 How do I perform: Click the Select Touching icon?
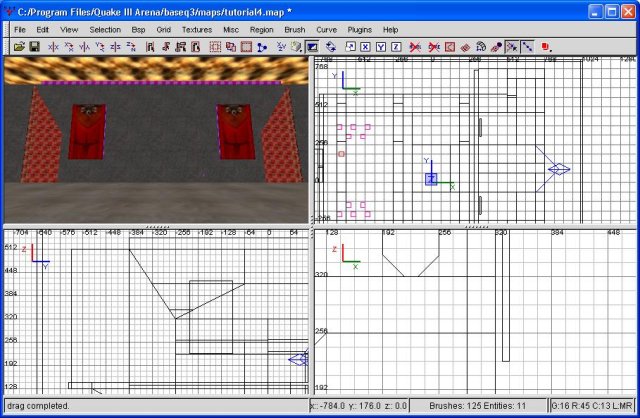165,47
